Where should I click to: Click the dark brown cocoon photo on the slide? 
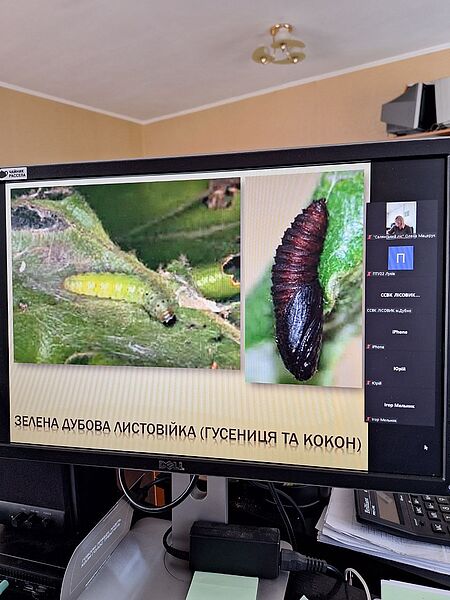point(304,279)
